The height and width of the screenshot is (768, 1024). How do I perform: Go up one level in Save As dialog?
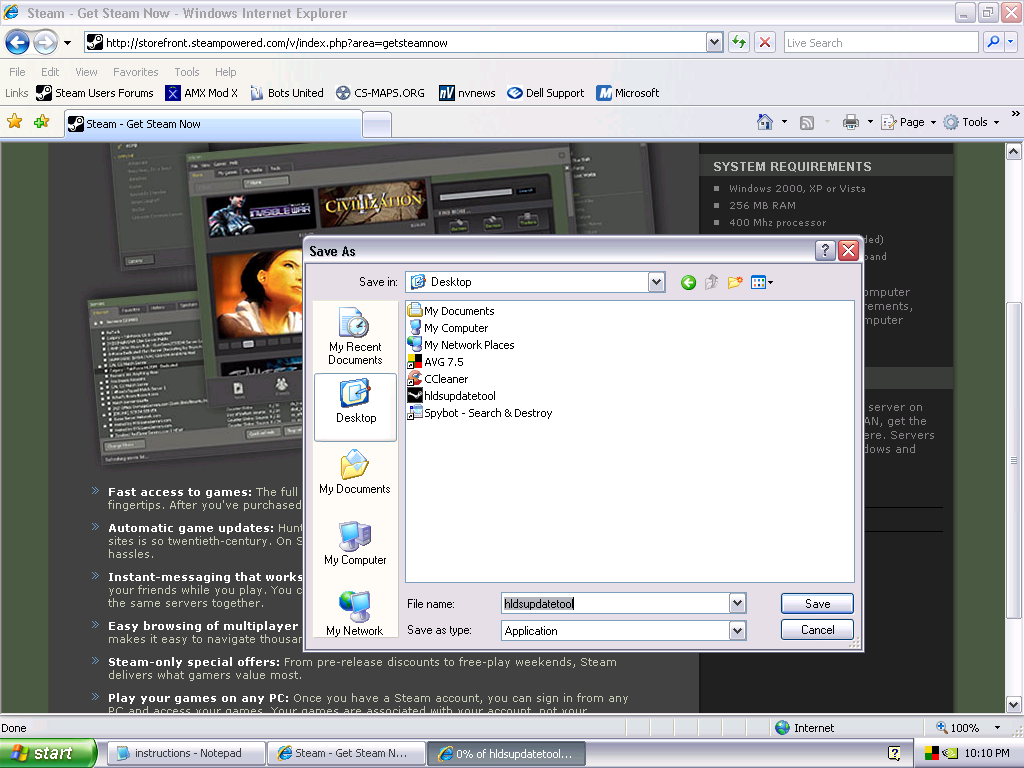tap(712, 282)
